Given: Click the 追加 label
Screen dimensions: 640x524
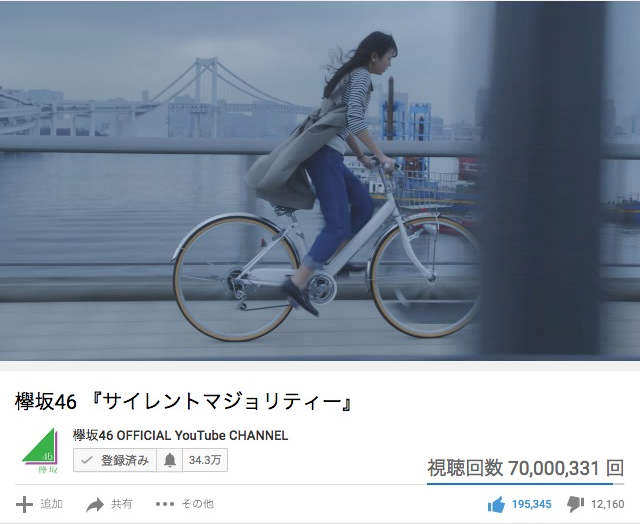Looking at the screenshot, I should click(51, 504).
